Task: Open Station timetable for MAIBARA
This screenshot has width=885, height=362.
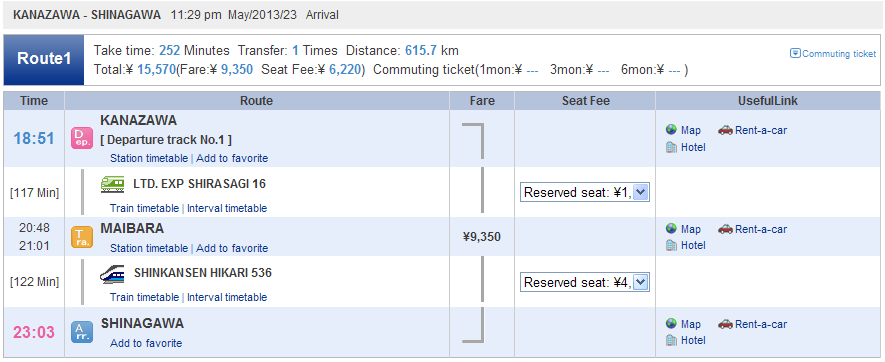Action: pyautogui.click(x=149, y=248)
